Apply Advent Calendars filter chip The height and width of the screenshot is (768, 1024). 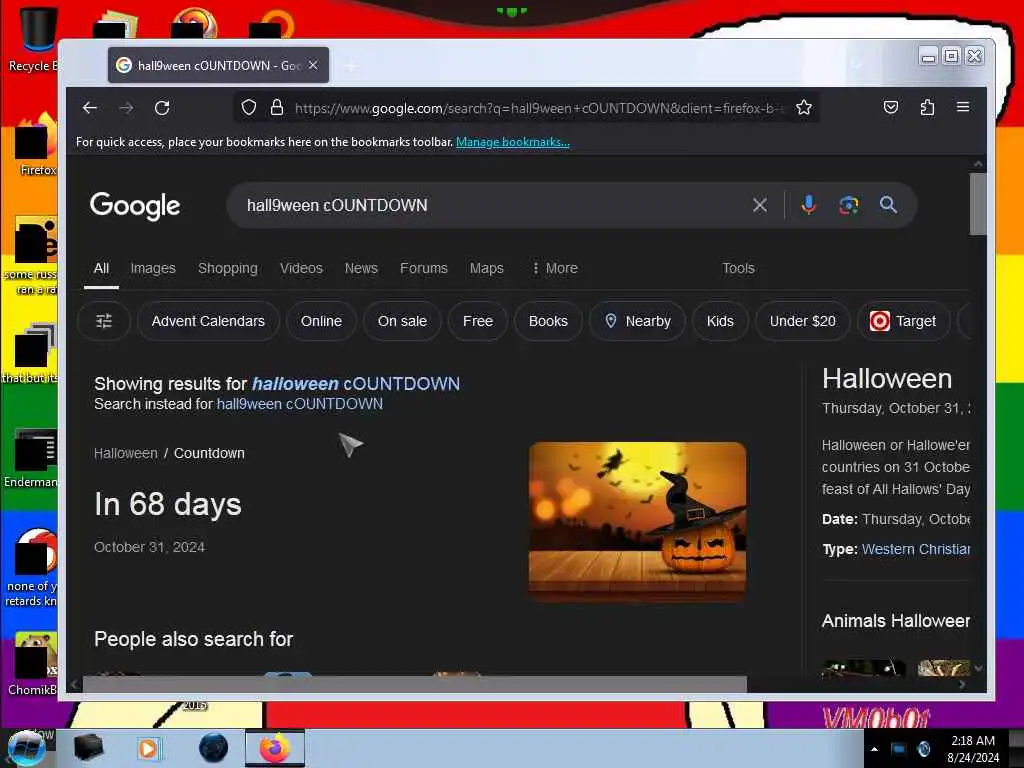(x=208, y=321)
